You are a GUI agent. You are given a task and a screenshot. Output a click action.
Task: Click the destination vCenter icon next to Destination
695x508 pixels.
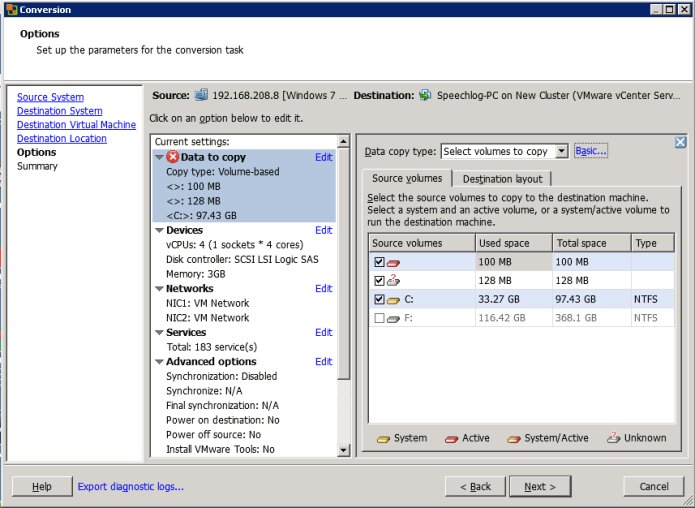[x=426, y=95]
